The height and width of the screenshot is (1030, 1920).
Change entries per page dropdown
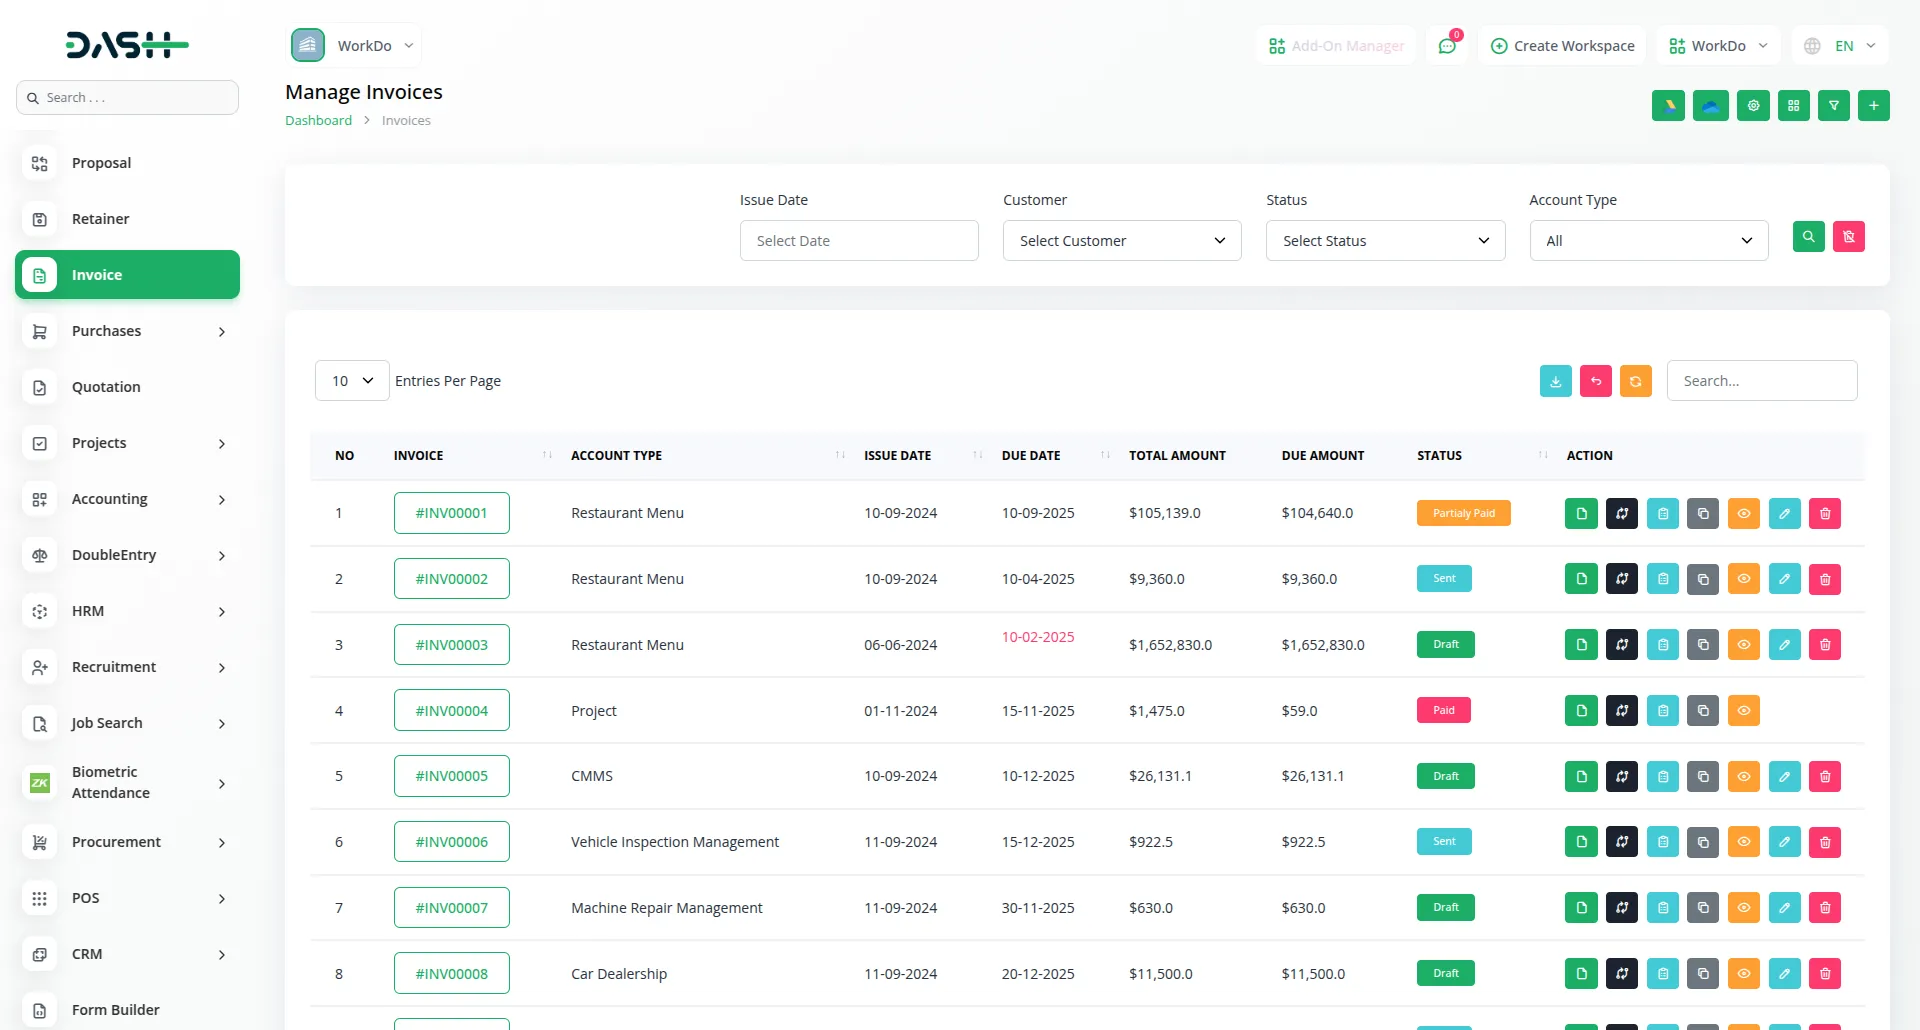352,381
